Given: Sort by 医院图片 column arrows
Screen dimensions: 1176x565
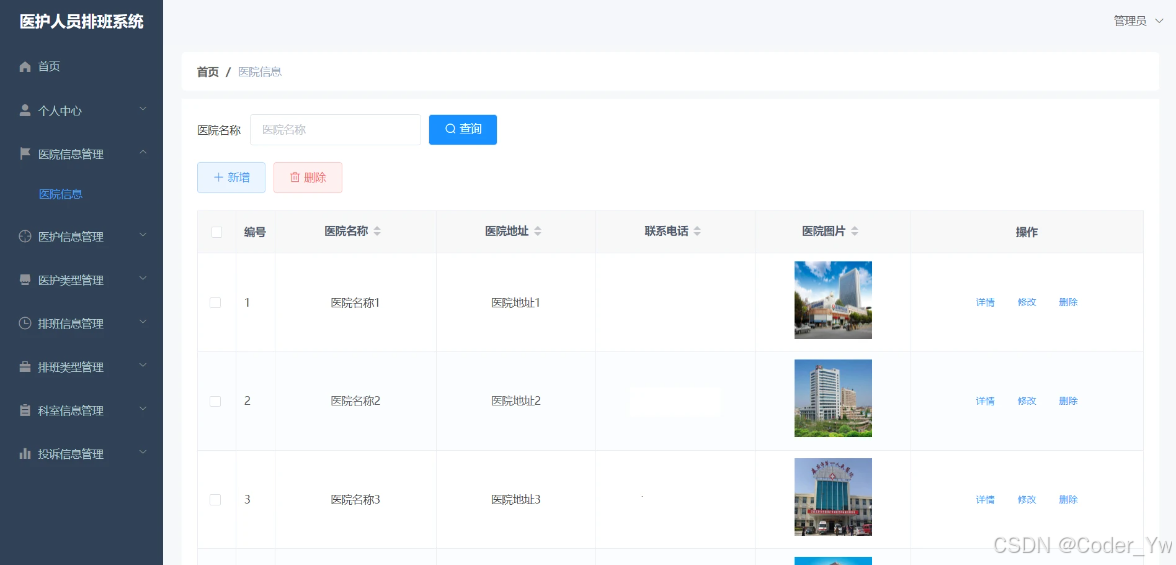Looking at the screenshot, I should click(x=855, y=232).
